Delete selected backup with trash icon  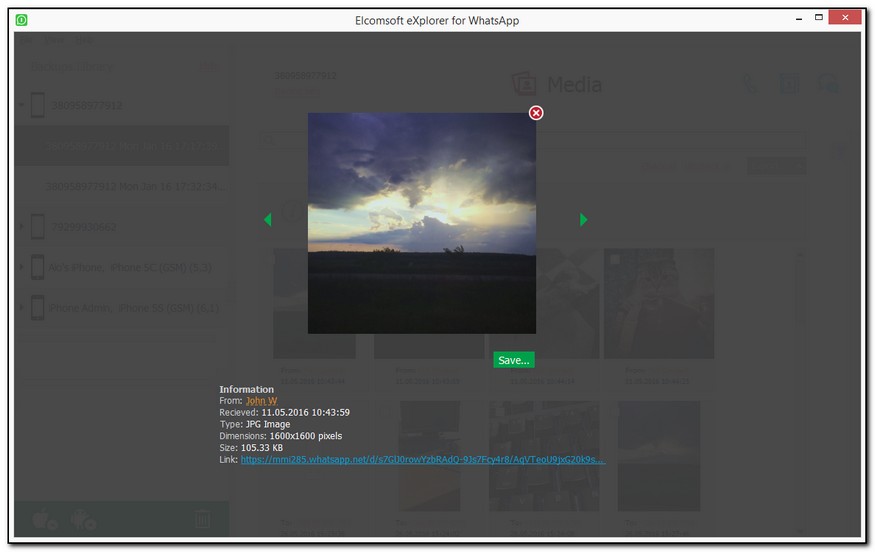click(201, 519)
